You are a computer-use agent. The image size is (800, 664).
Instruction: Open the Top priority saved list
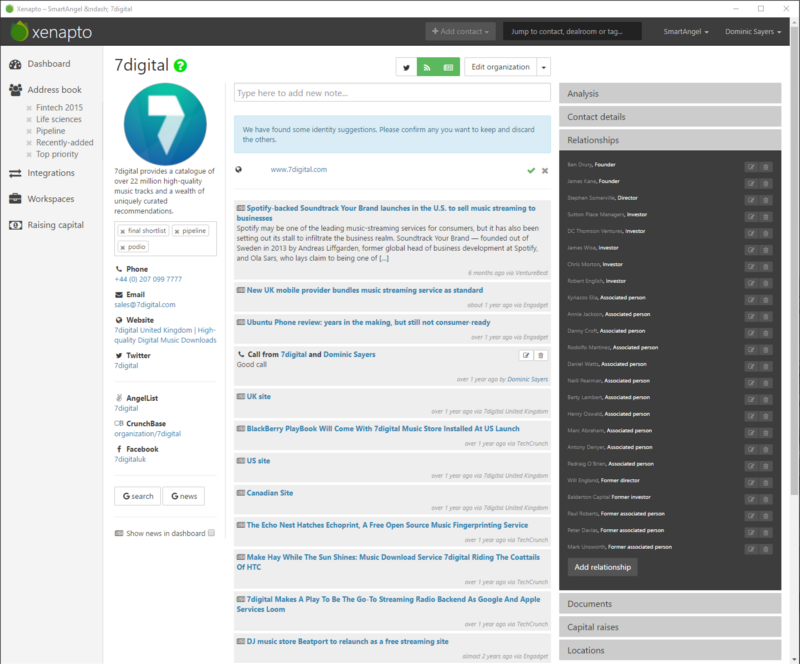point(57,154)
